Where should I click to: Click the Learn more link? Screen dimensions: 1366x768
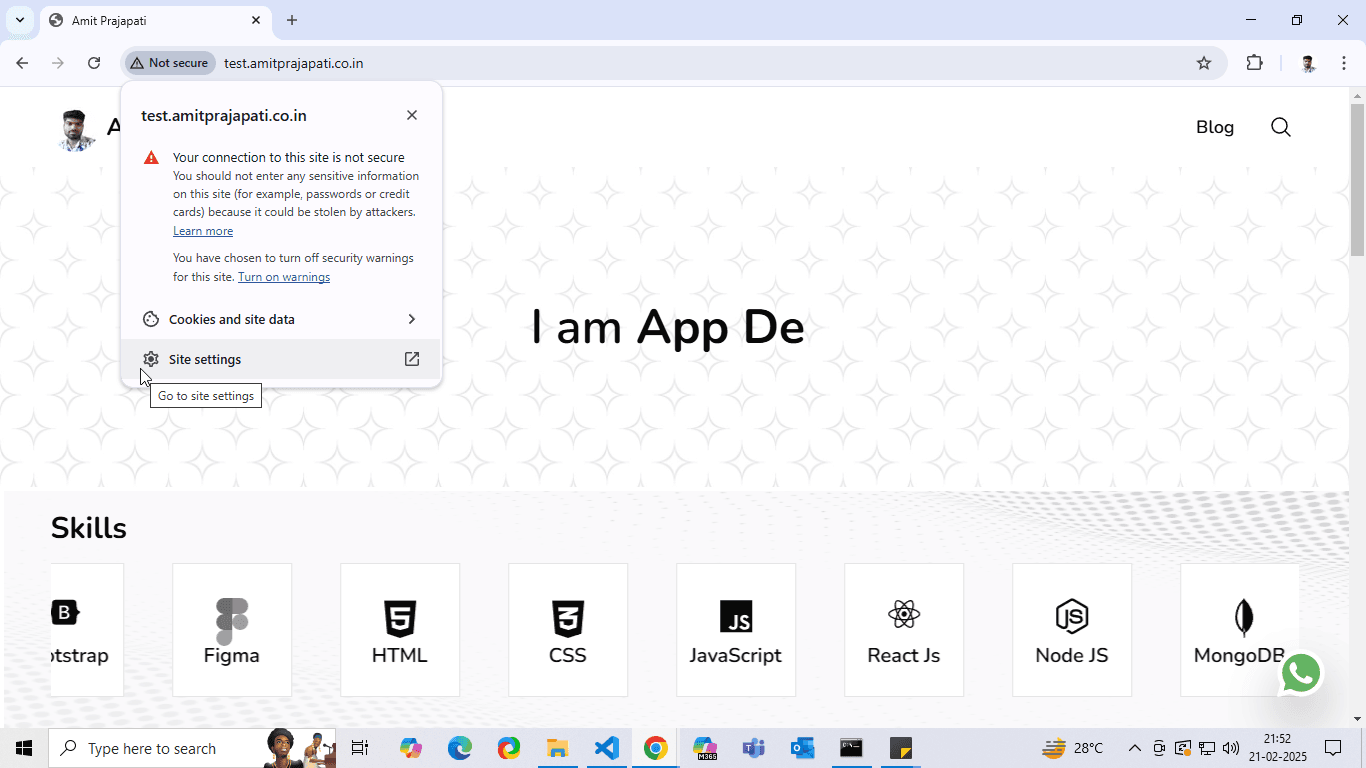point(203,231)
